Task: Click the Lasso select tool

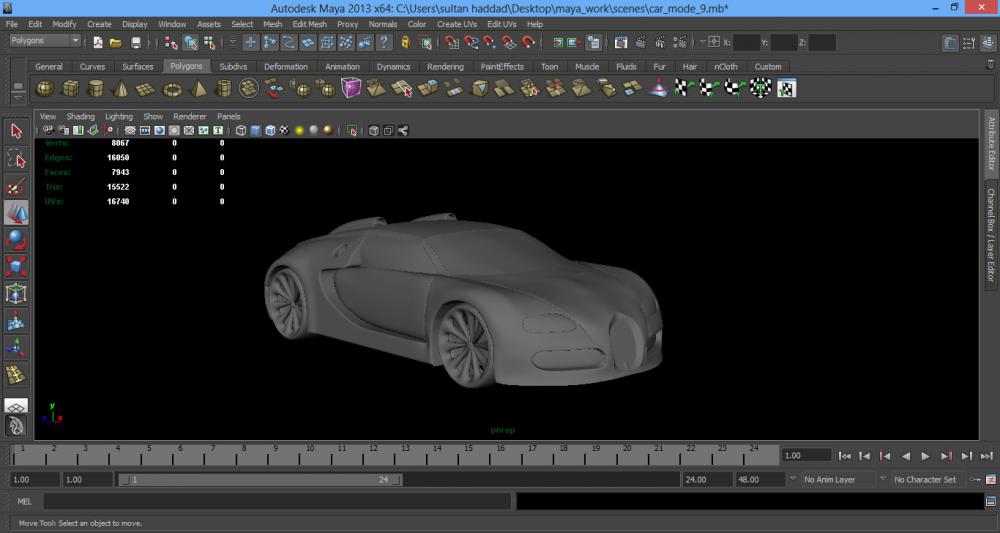Action: [16, 159]
